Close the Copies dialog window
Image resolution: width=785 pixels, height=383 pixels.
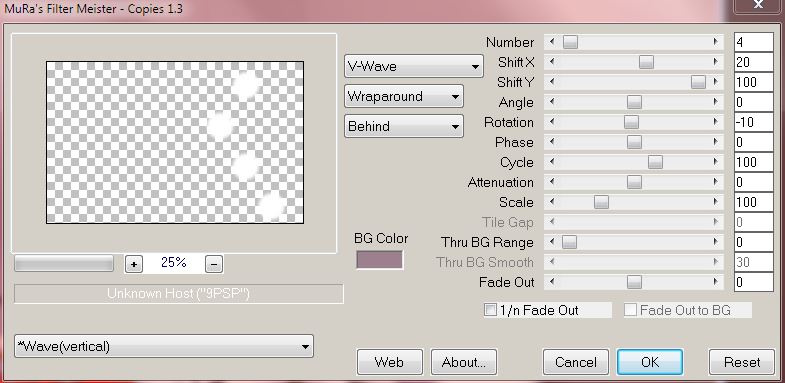click(x=758, y=5)
